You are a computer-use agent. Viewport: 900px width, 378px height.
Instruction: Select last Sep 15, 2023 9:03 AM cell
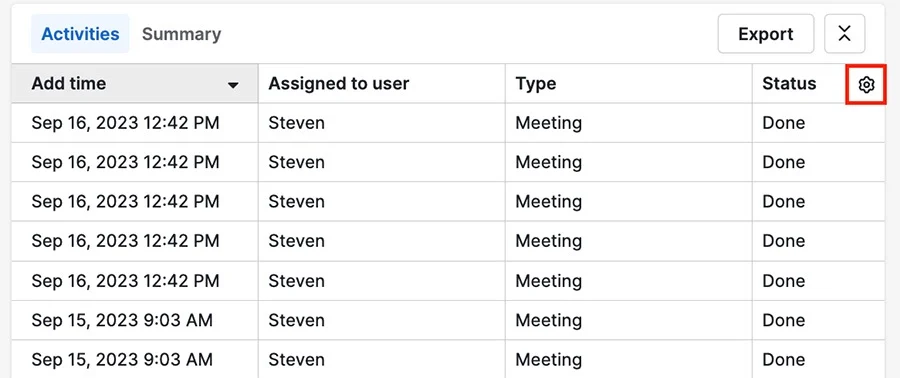tap(134, 360)
